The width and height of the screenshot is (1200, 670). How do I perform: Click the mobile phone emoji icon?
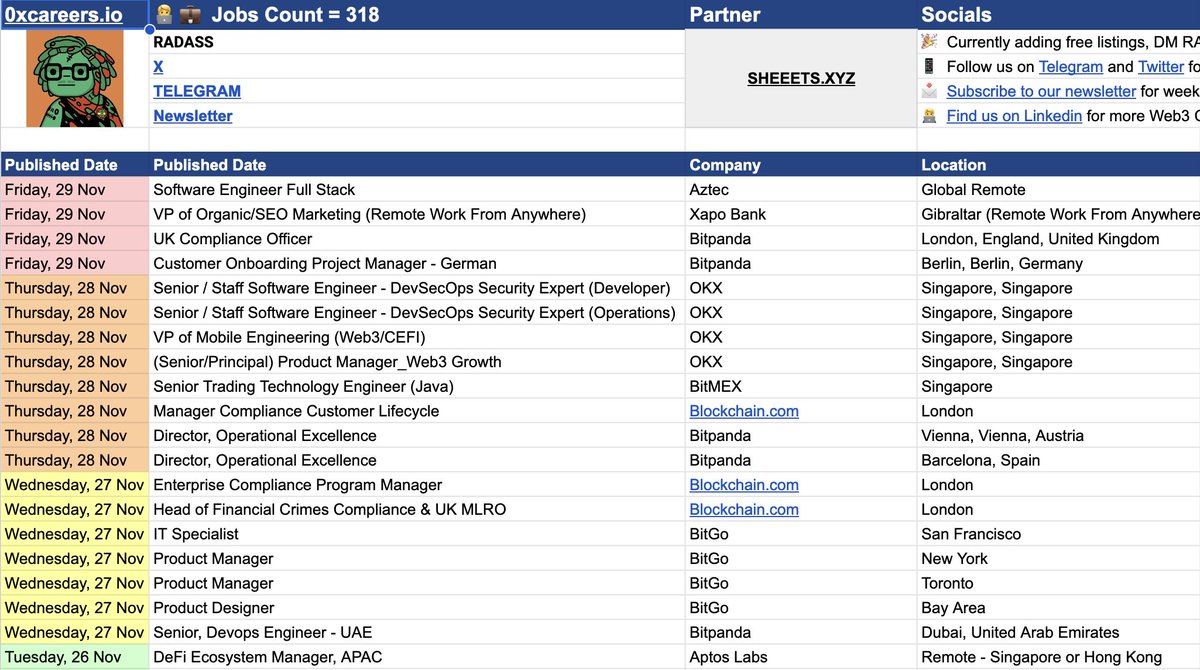pyautogui.click(x=929, y=66)
